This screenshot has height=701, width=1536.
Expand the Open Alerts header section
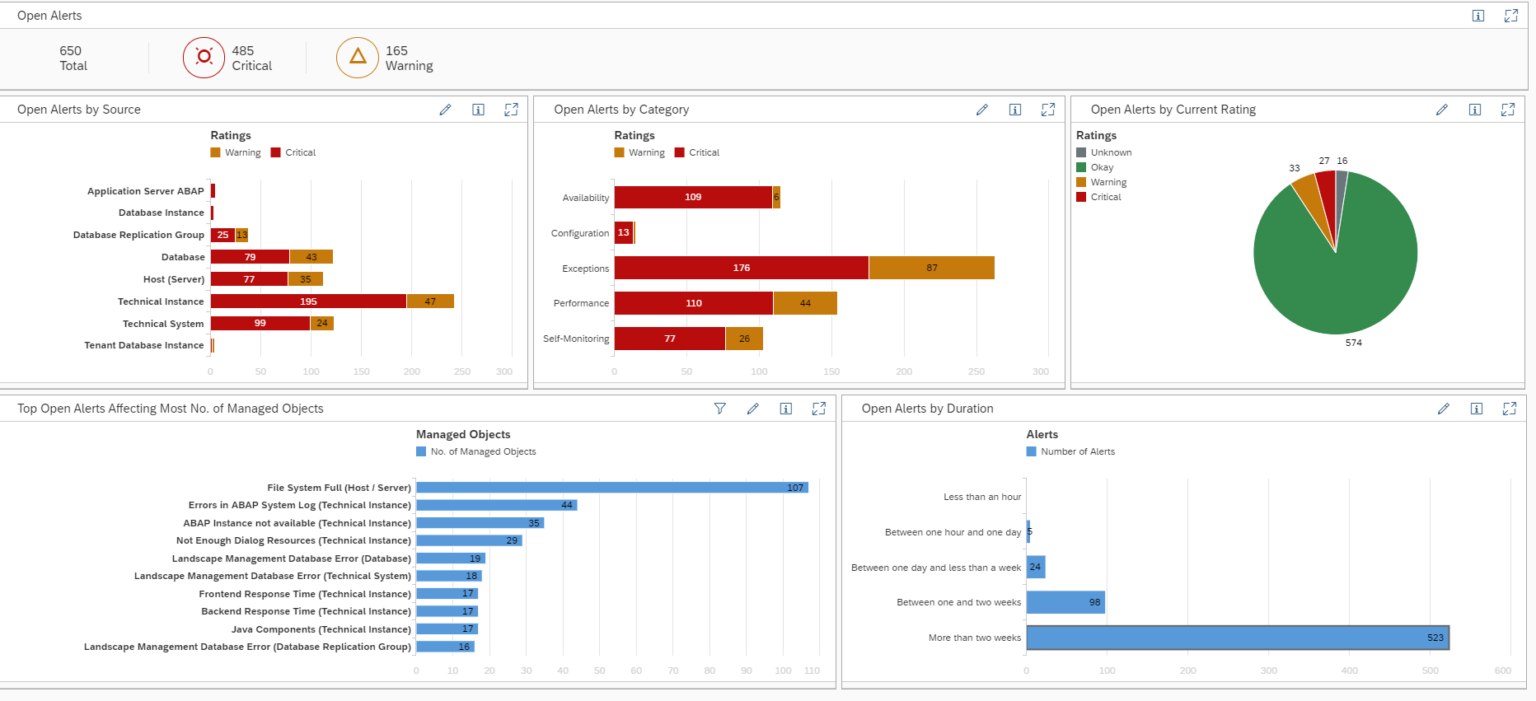[x=1510, y=15]
